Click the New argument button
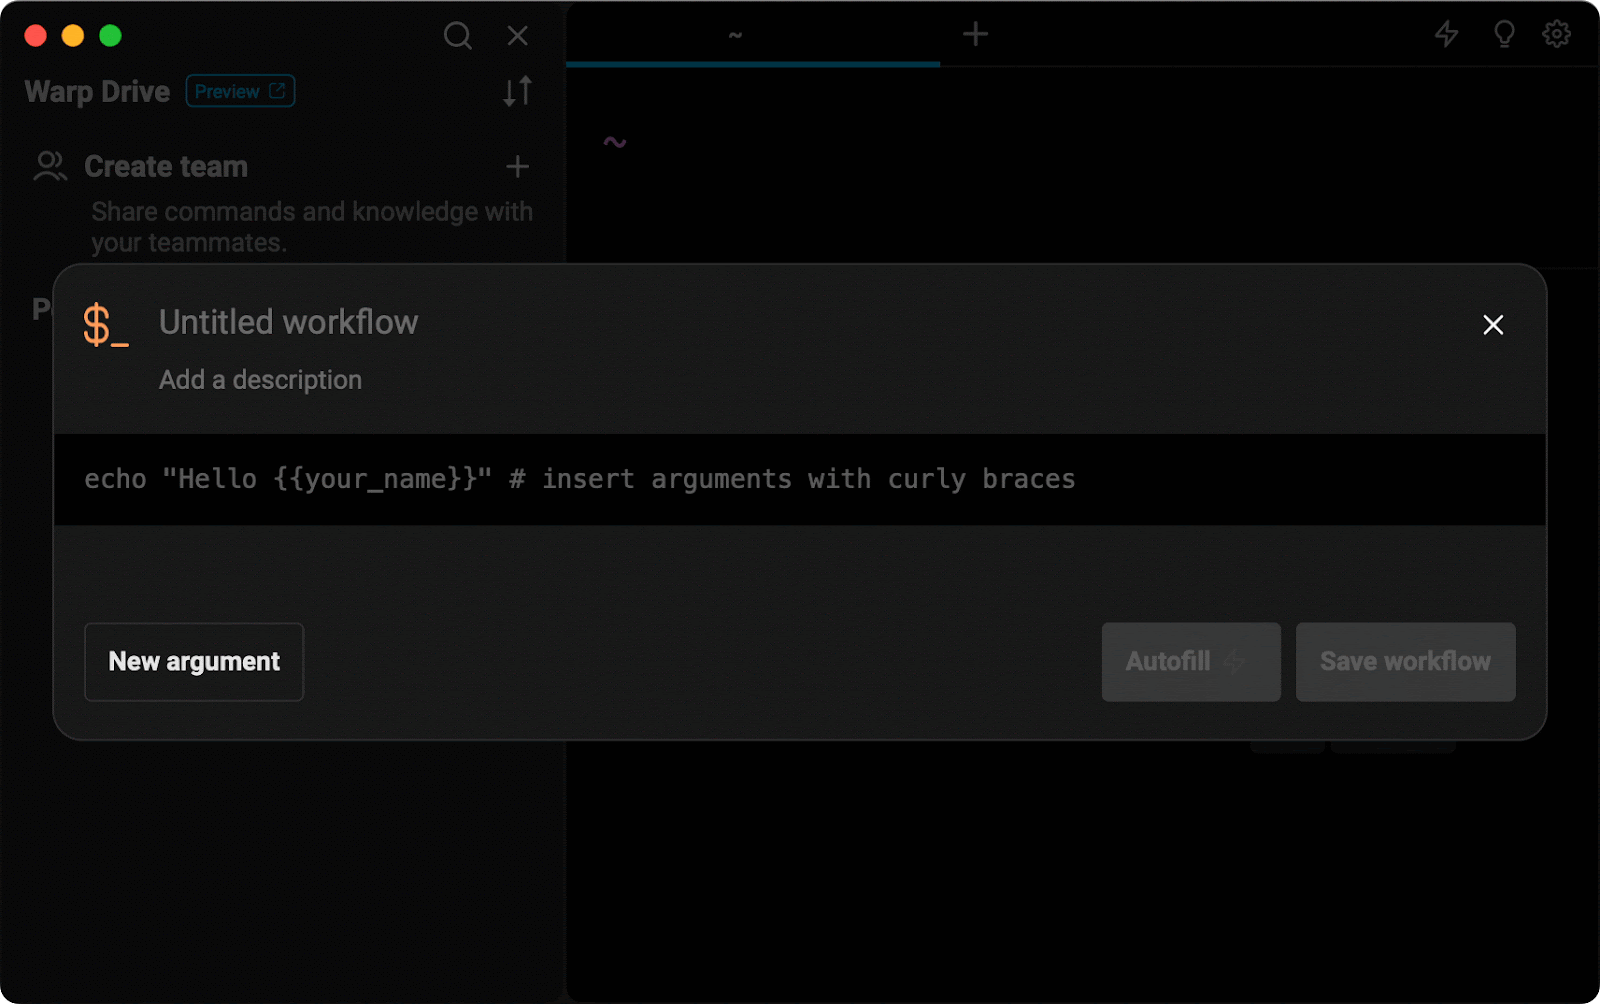The width and height of the screenshot is (1600, 1004). pos(194,662)
